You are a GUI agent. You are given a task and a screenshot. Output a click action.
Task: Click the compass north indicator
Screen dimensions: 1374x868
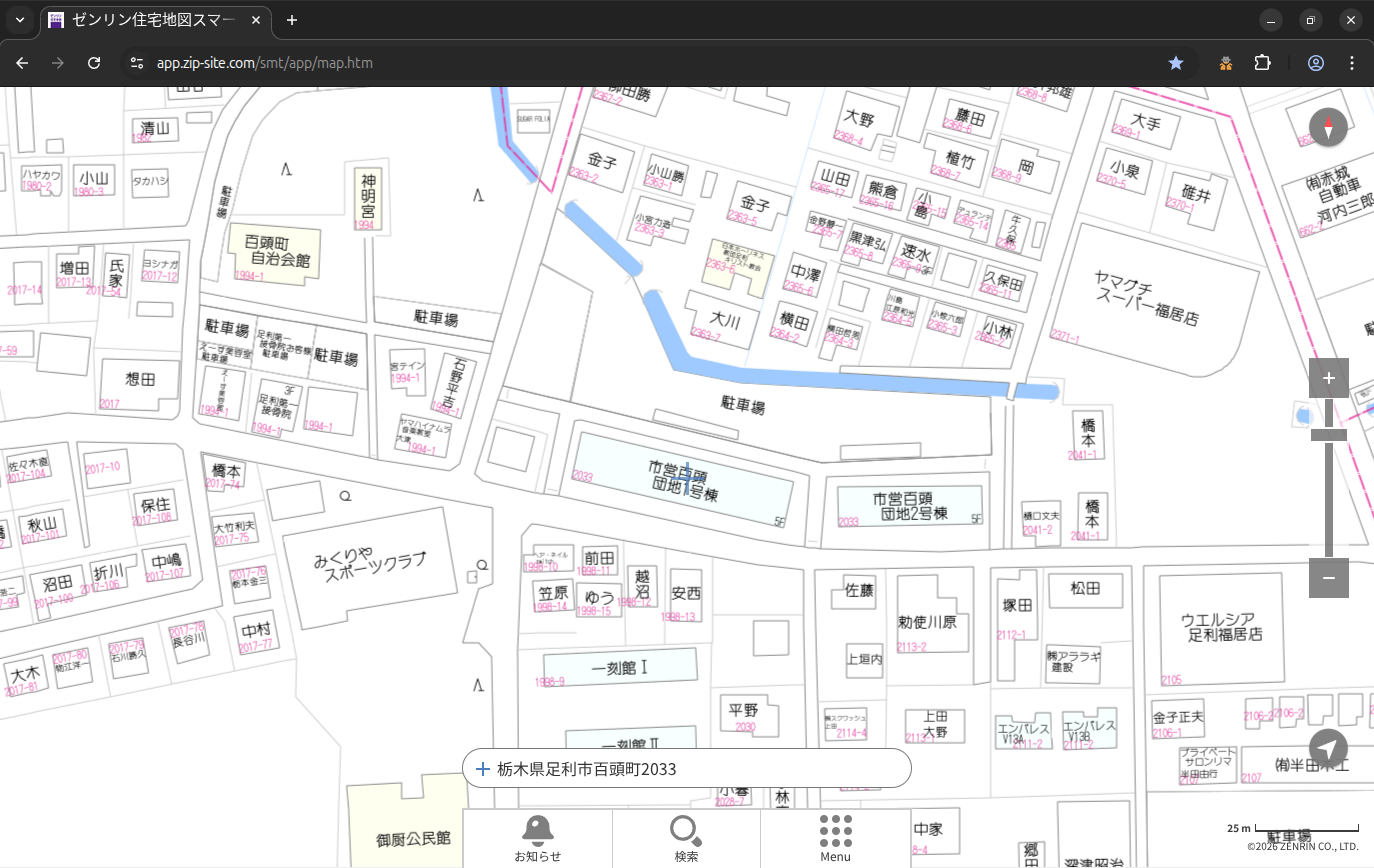click(x=1328, y=128)
